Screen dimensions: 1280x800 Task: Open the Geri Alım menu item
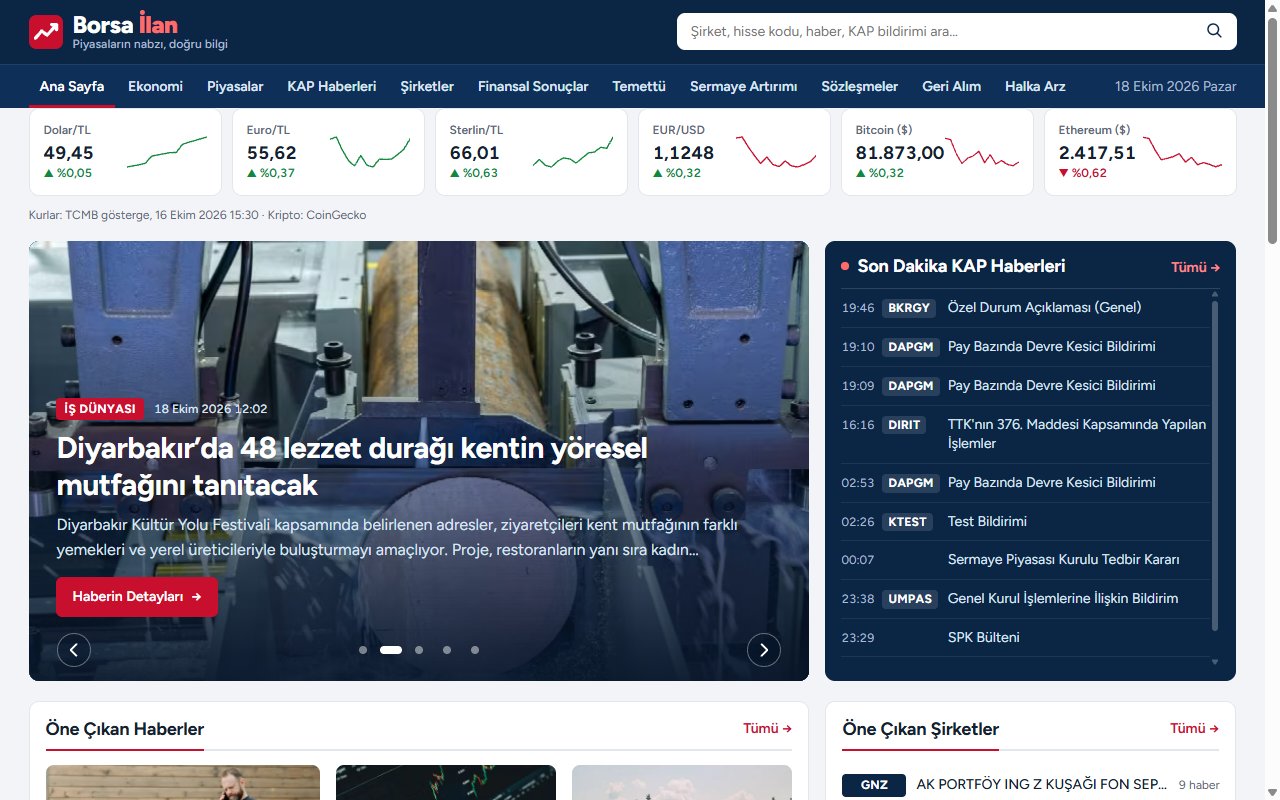pos(951,86)
